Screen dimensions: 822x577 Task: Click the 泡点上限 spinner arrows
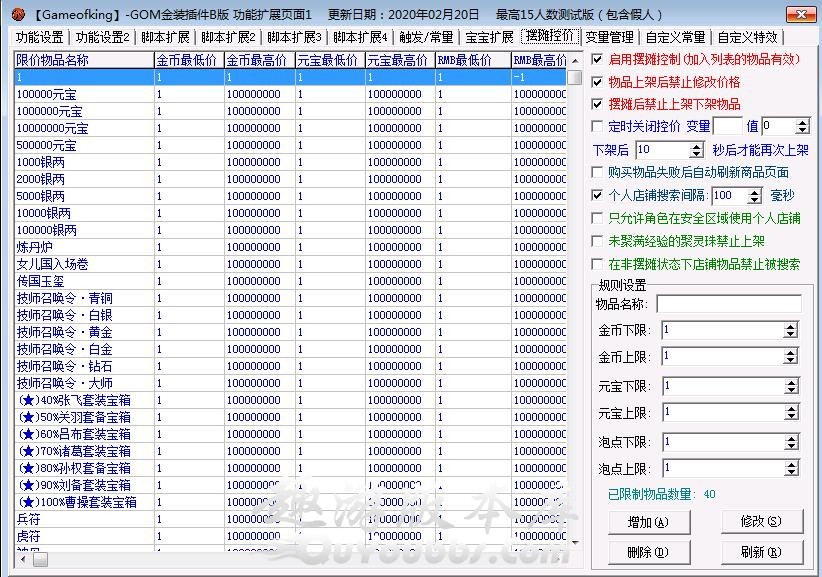click(x=792, y=469)
